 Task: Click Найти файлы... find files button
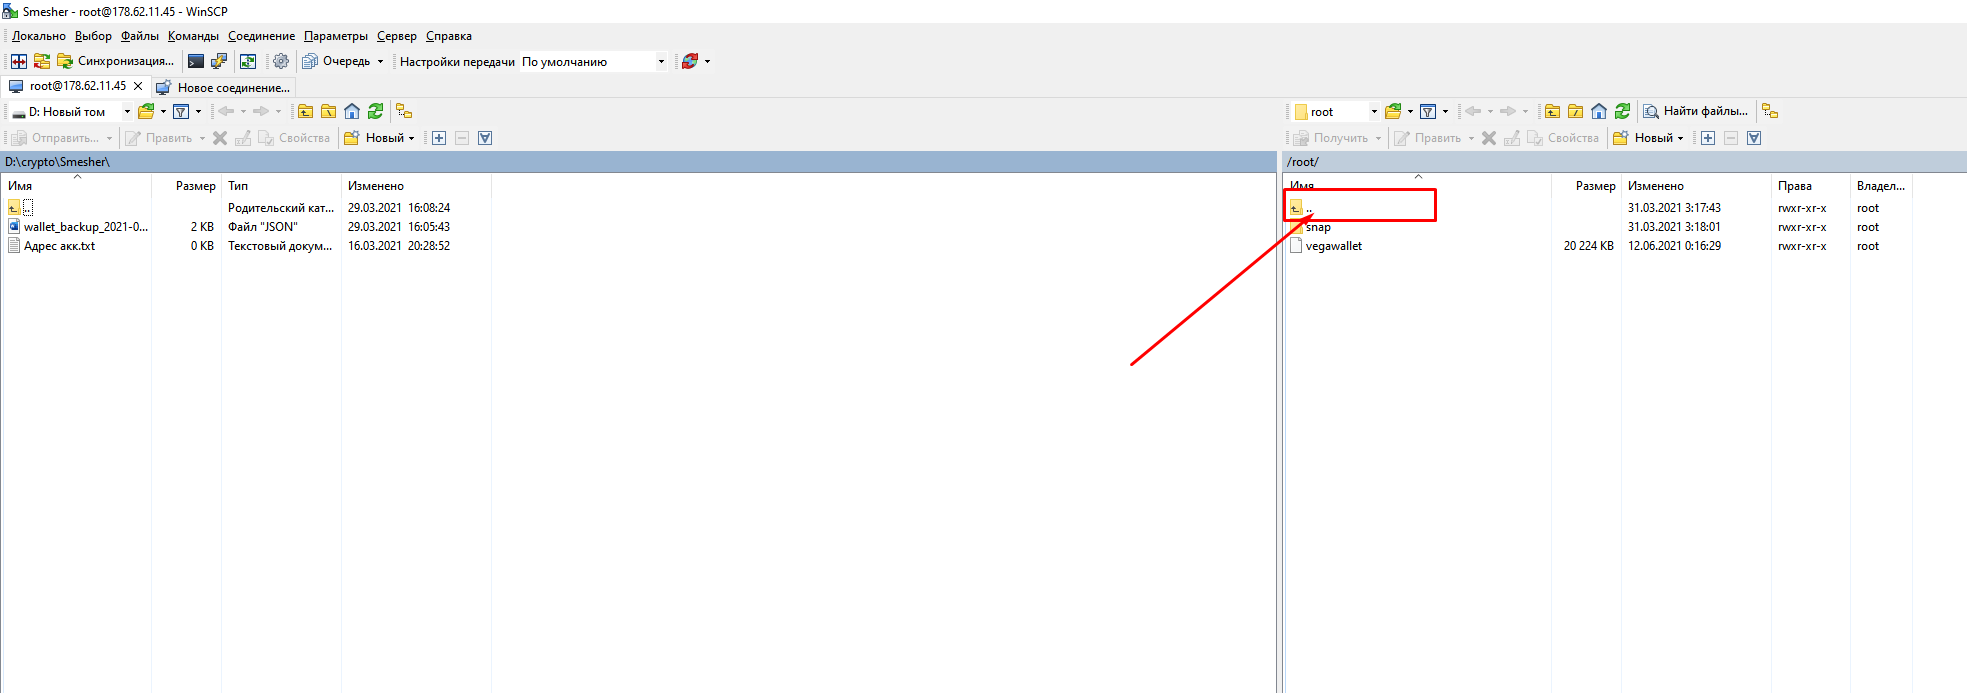(1697, 111)
